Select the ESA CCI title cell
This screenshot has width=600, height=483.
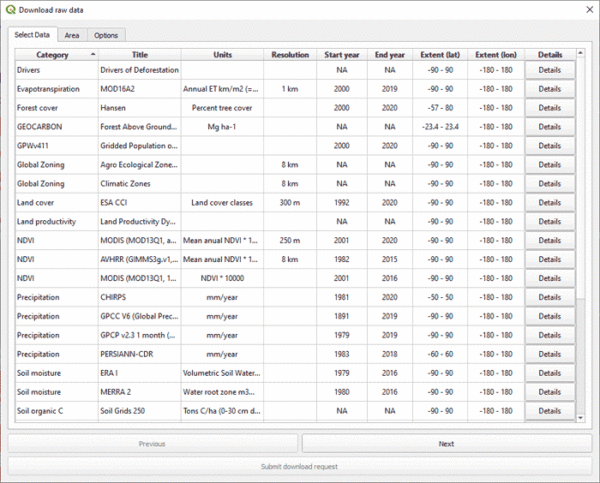coord(139,202)
